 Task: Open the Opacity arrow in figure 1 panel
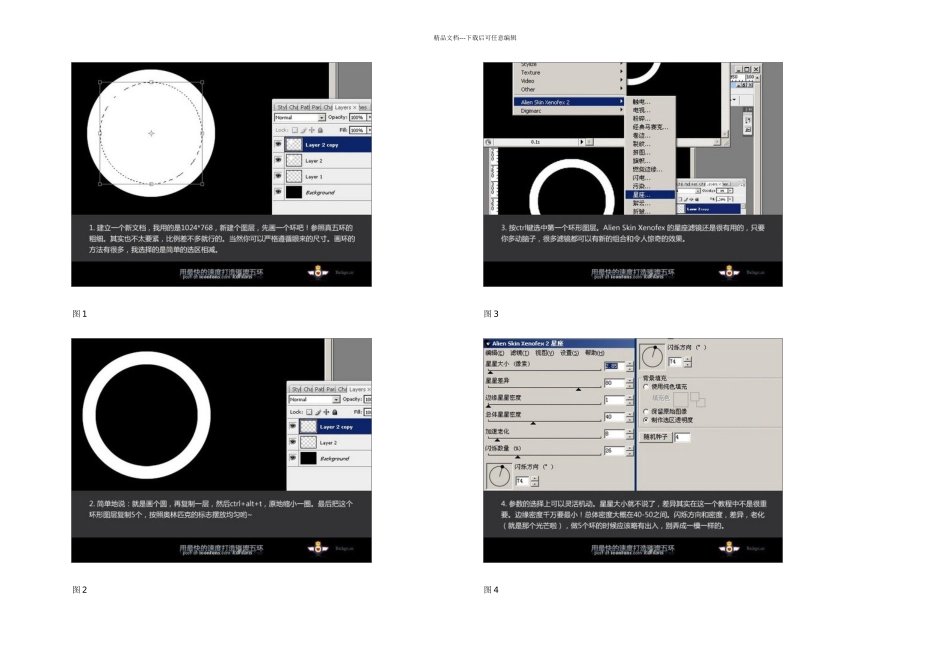369,118
